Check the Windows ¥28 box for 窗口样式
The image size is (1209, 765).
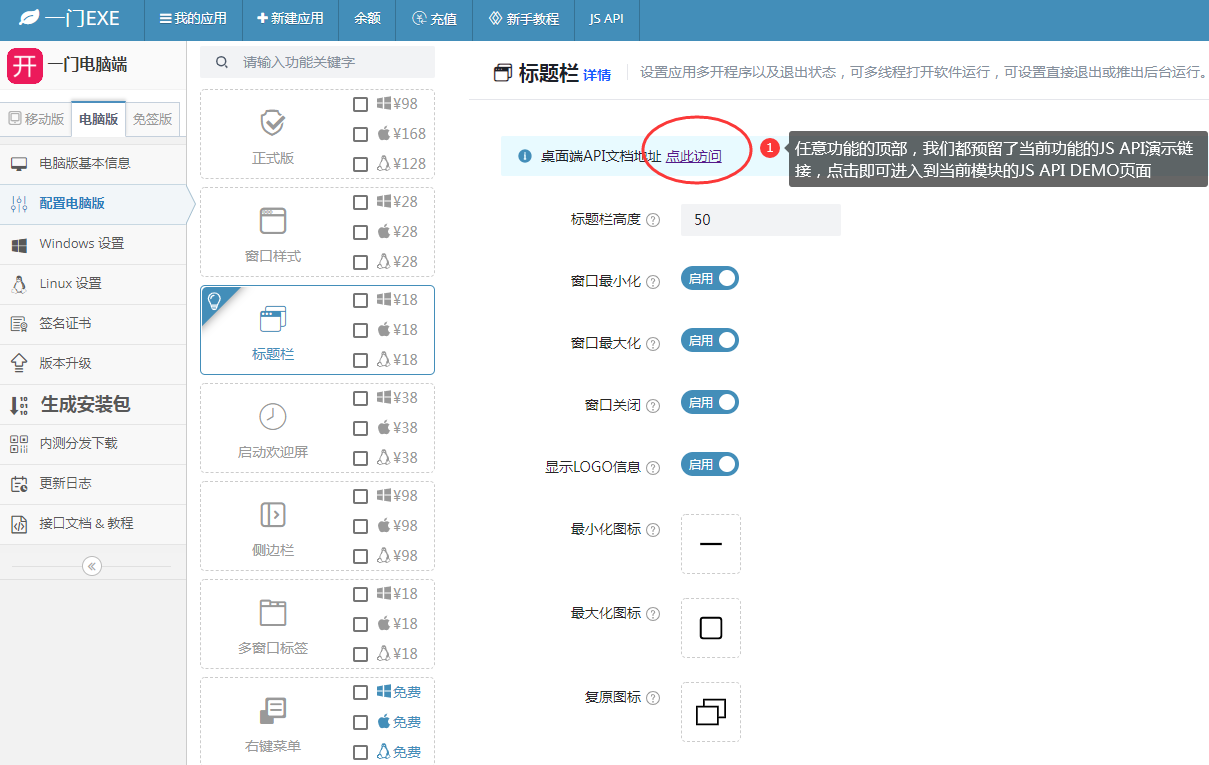point(360,202)
